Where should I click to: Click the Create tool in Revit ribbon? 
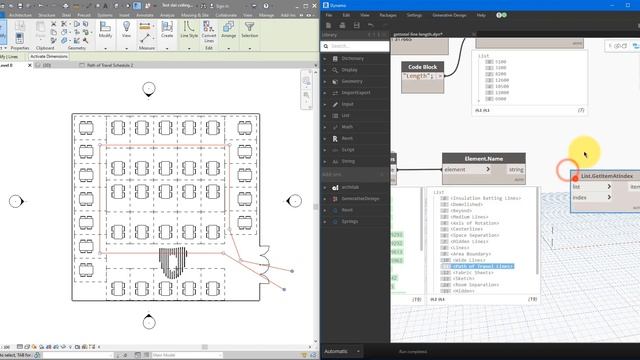[x=167, y=30]
